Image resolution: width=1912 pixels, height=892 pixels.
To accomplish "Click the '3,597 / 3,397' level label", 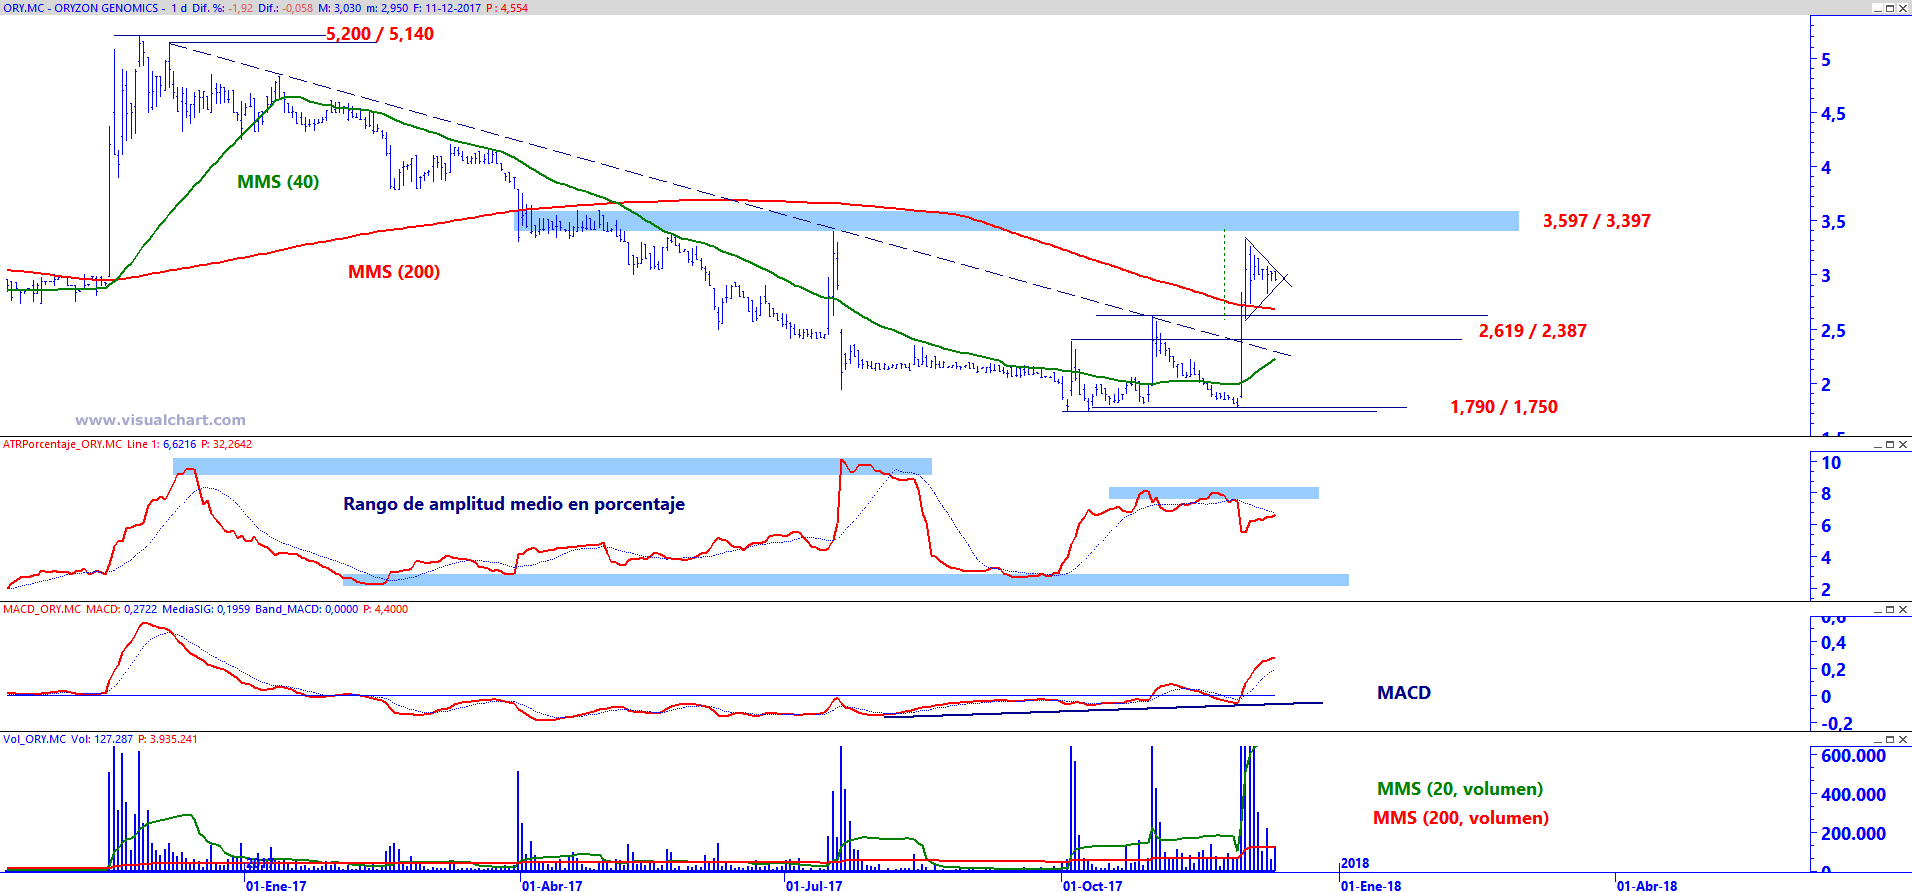I will coord(1597,221).
